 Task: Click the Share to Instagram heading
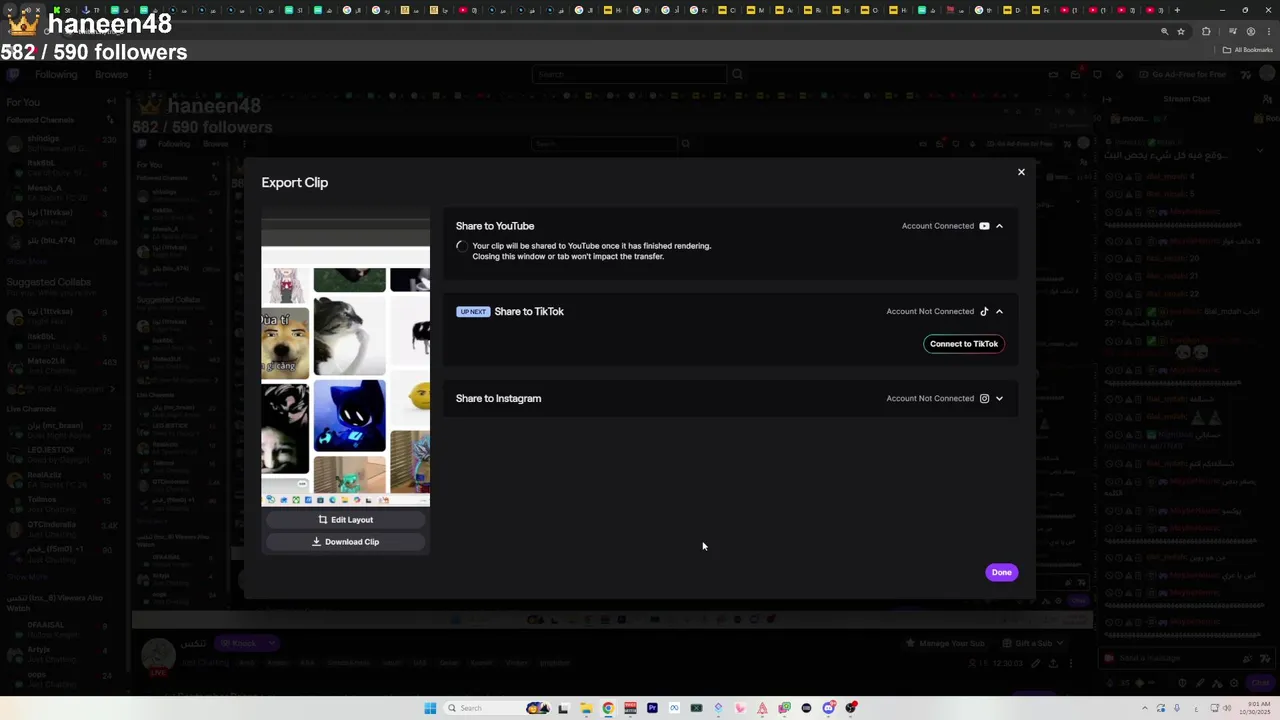[x=498, y=398]
